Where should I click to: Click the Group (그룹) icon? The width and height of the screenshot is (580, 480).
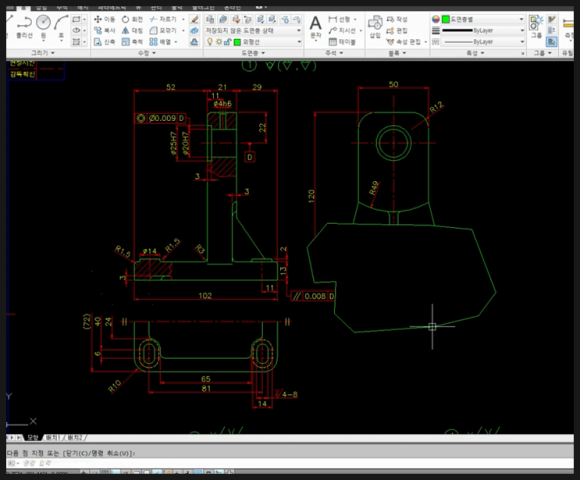(536, 27)
